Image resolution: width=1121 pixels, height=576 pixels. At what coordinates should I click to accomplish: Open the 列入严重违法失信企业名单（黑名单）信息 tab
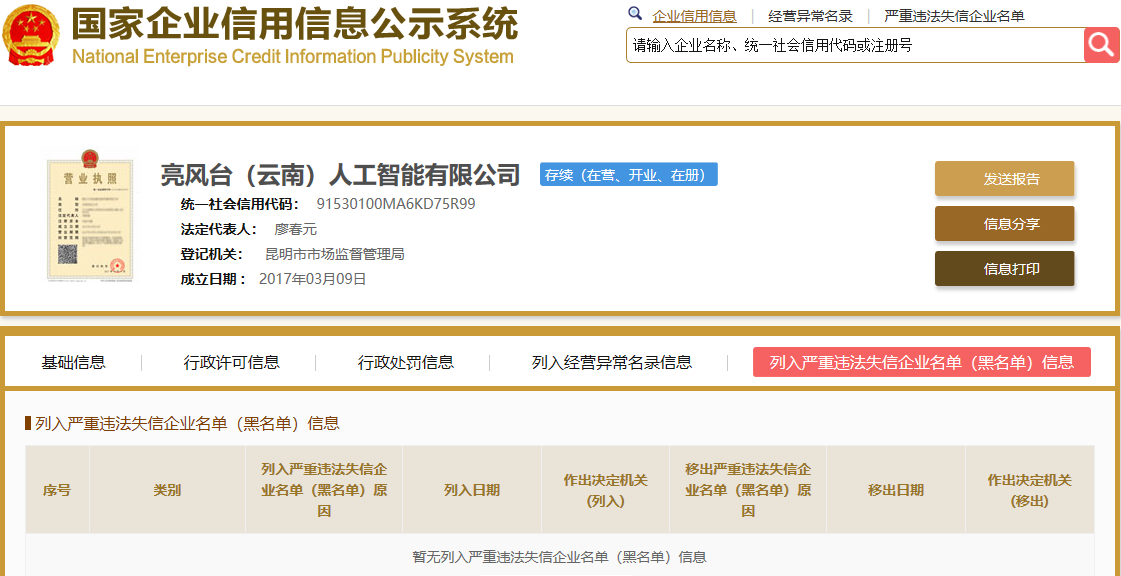(x=922, y=362)
